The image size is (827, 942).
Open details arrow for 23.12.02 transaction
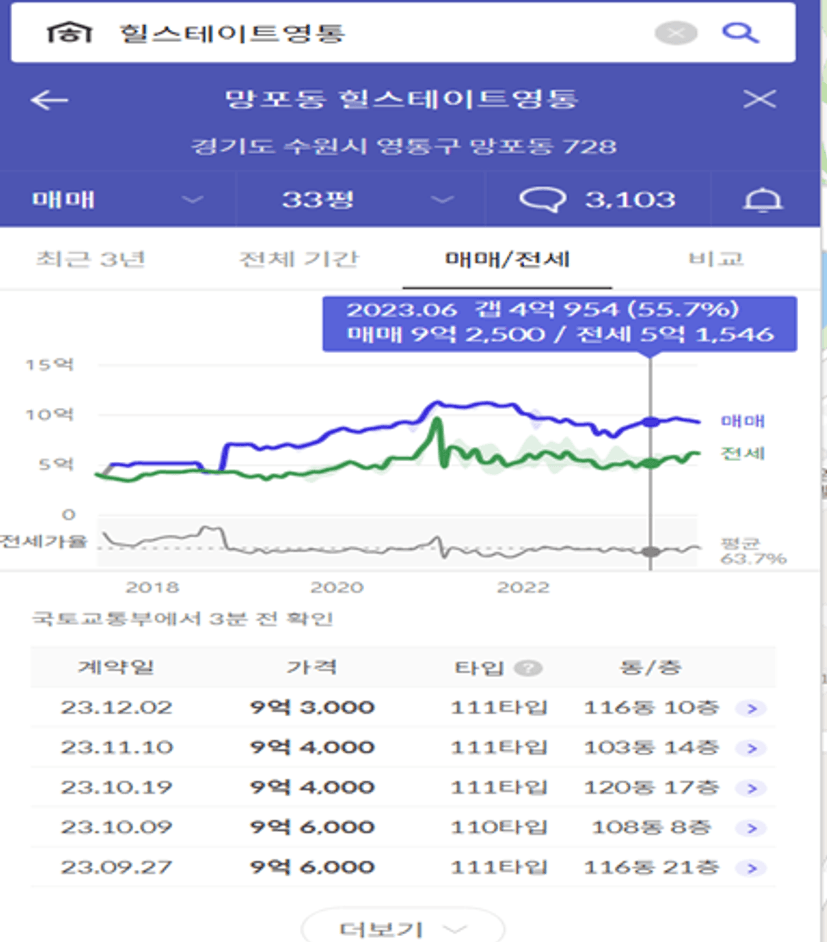click(x=751, y=709)
